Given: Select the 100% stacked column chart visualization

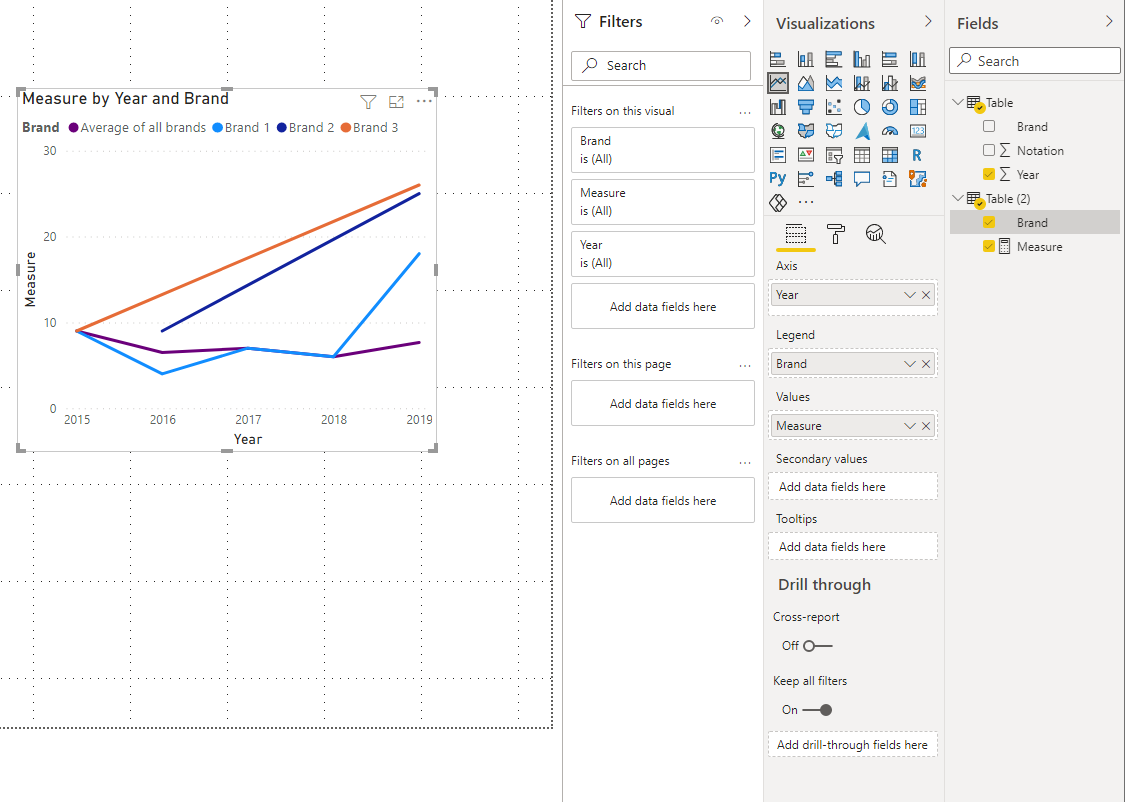Looking at the screenshot, I should click(918, 60).
